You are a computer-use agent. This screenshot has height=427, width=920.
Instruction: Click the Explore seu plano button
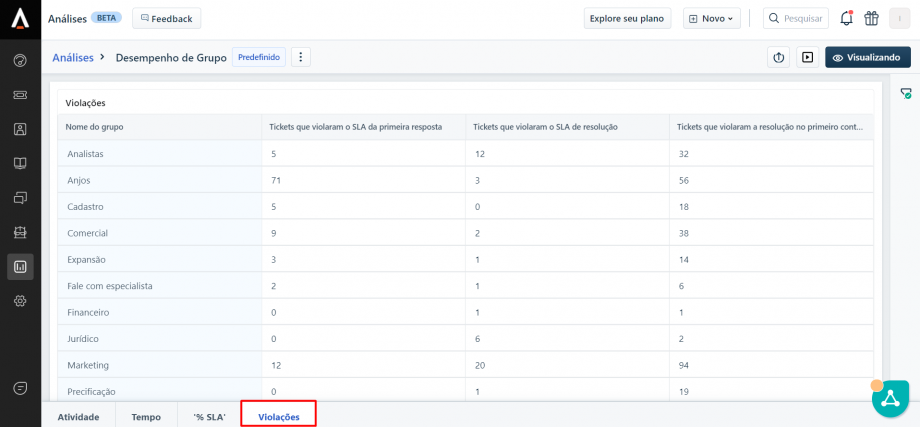coord(626,18)
